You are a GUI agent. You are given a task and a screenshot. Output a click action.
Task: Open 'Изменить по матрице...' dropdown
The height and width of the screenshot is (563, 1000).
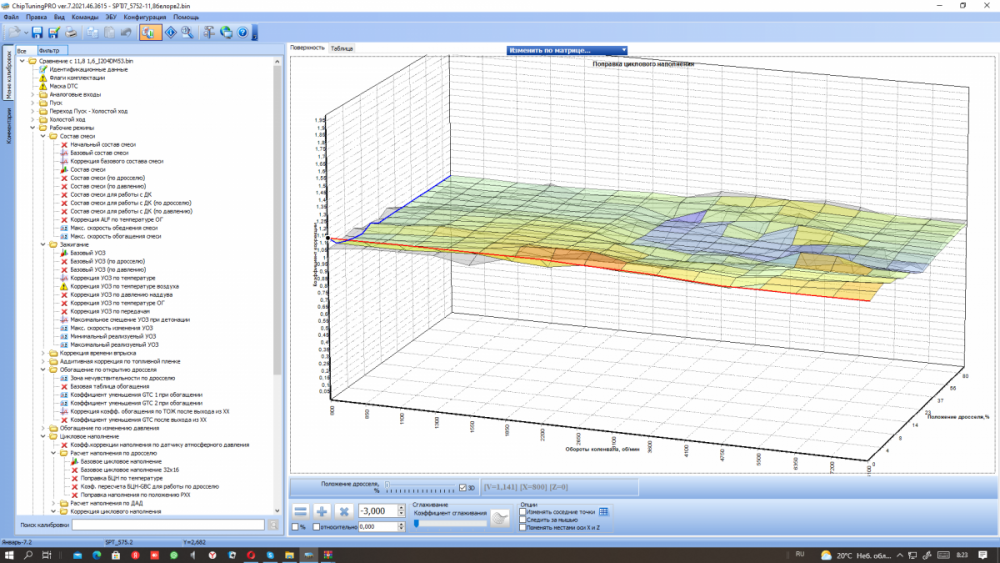567,50
